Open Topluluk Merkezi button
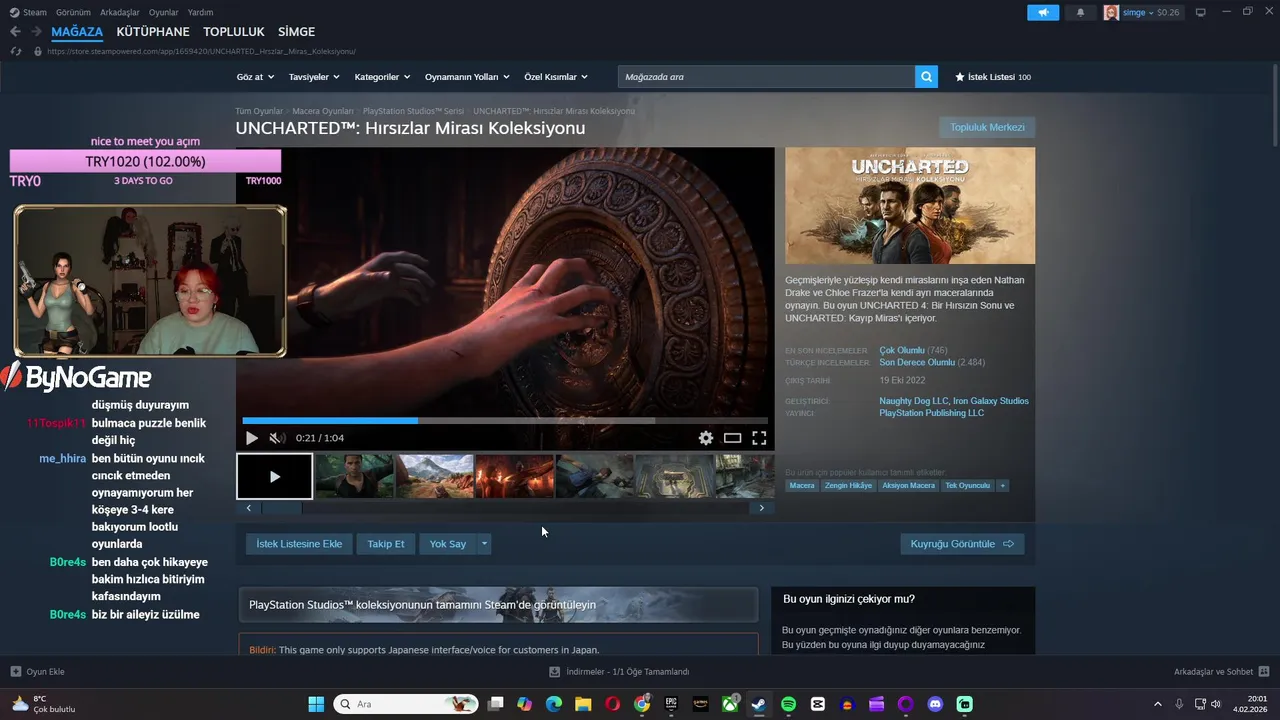 click(x=987, y=127)
